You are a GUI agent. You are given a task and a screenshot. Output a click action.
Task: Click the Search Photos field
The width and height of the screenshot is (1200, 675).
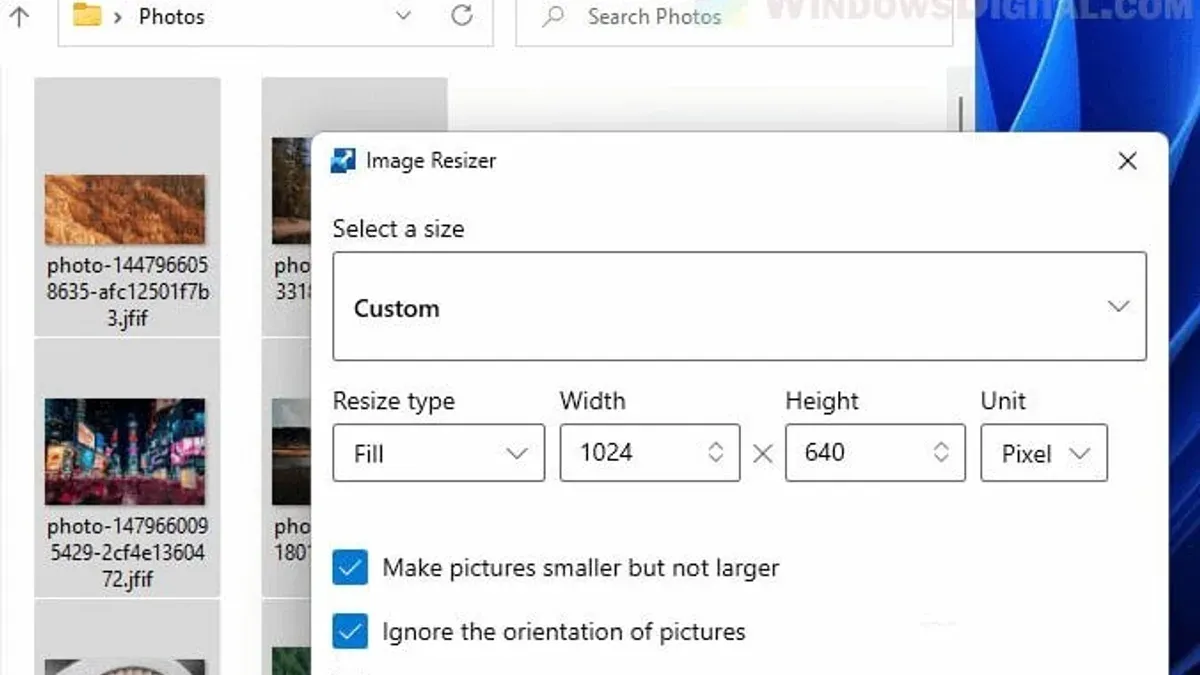(734, 17)
